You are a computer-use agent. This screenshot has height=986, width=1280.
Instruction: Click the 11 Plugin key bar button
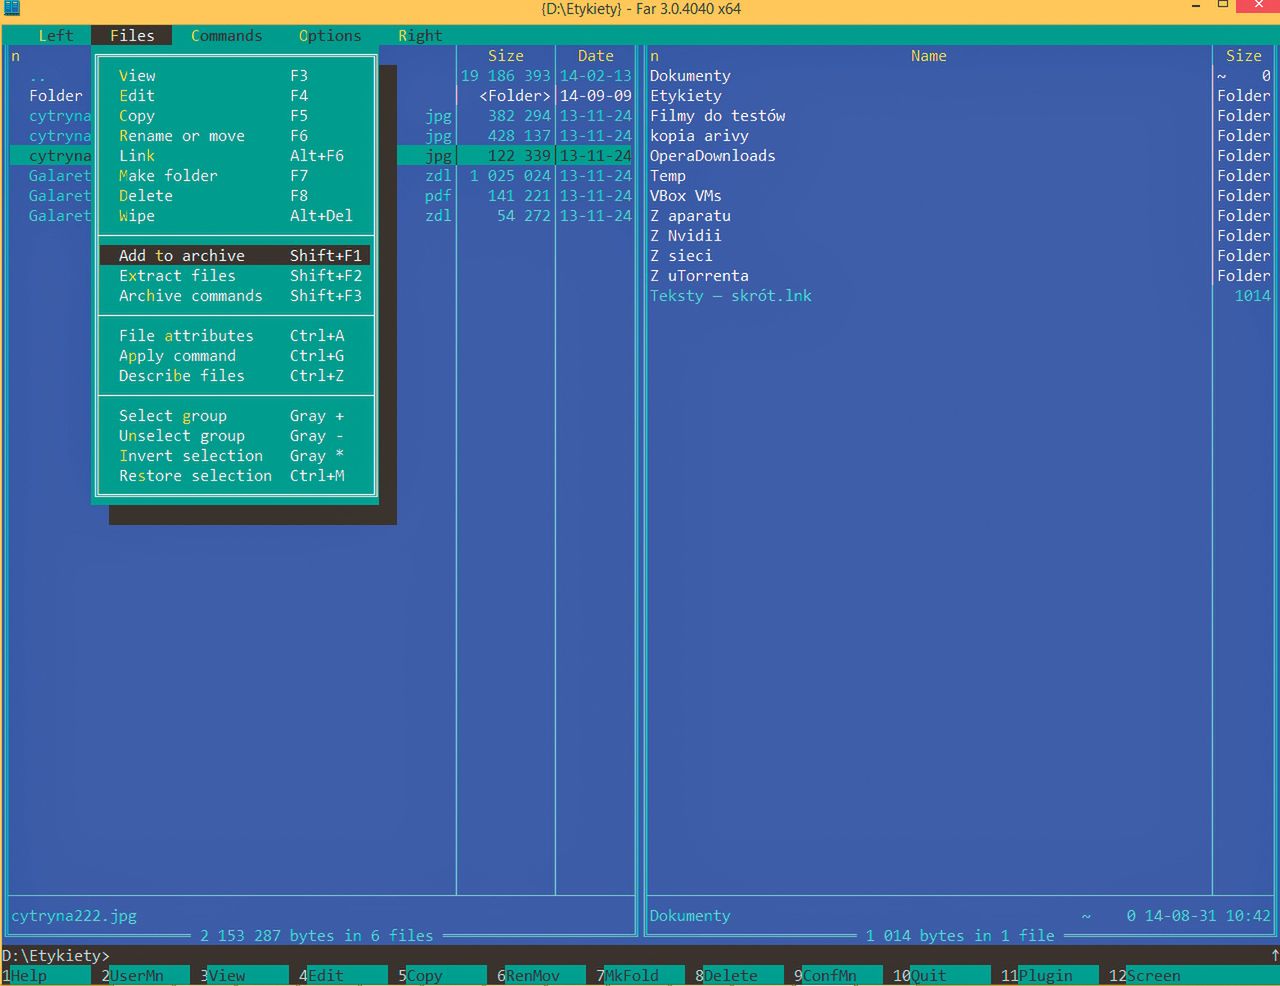(x=1050, y=975)
